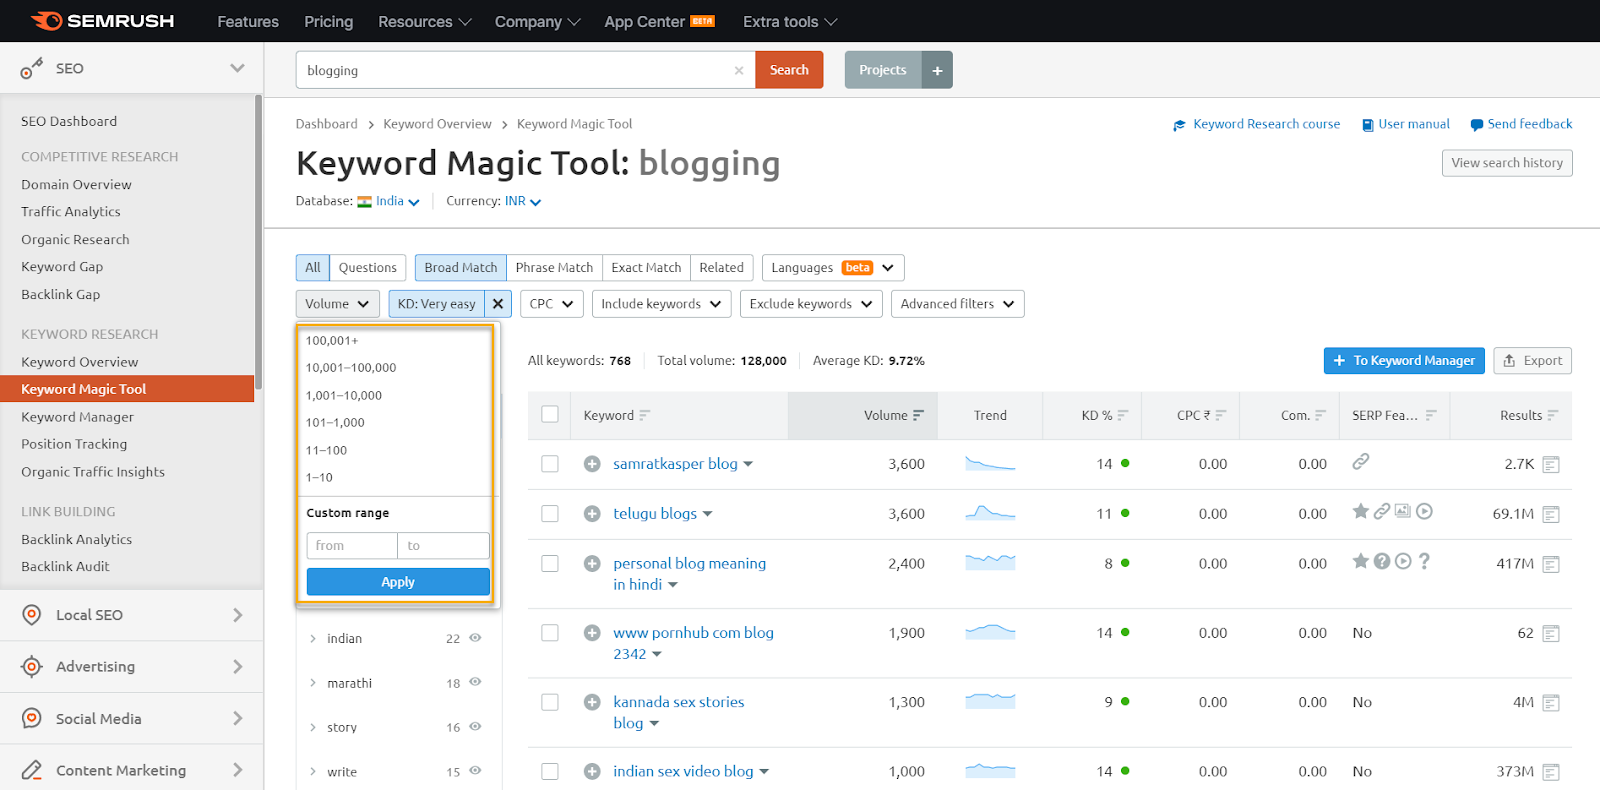Click the Advertising target icon

32,667
